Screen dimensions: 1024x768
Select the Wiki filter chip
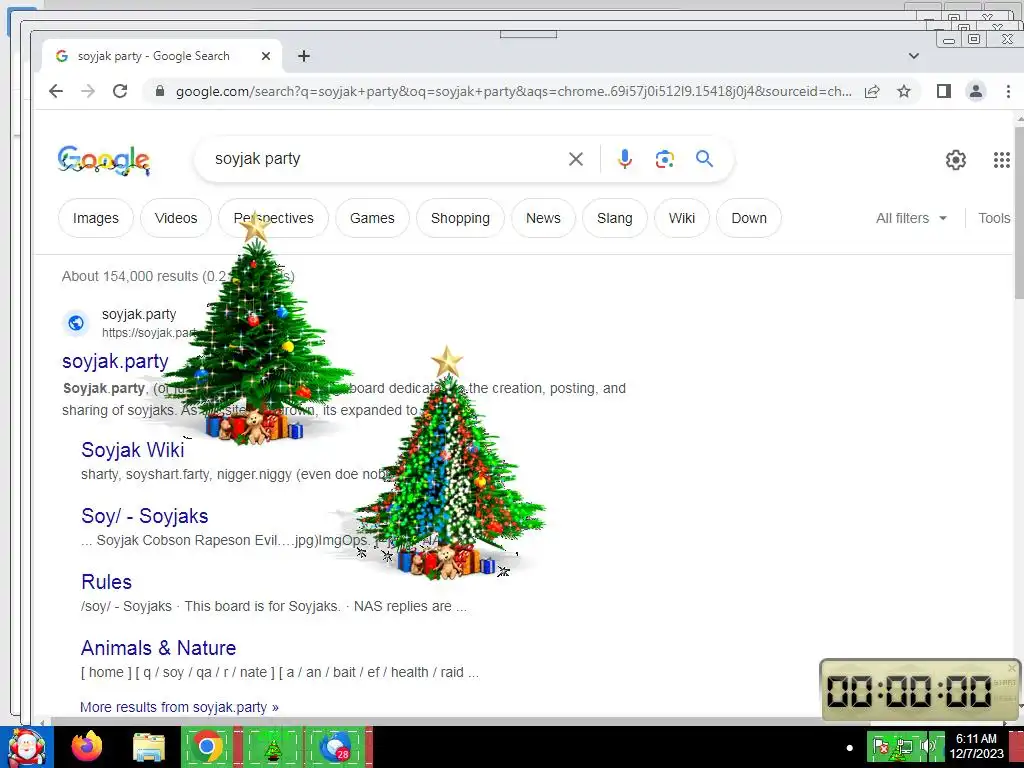click(x=682, y=218)
